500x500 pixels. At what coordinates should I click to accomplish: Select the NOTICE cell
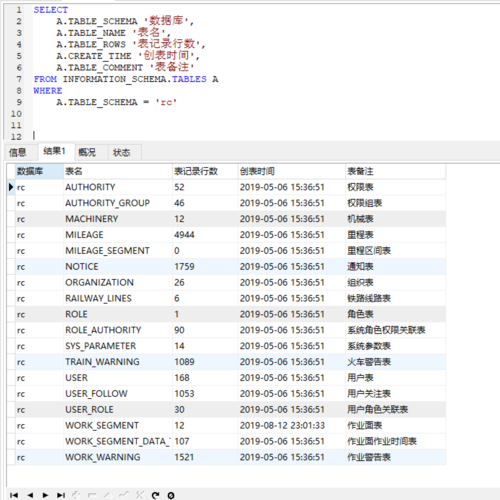(x=118, y=267)
